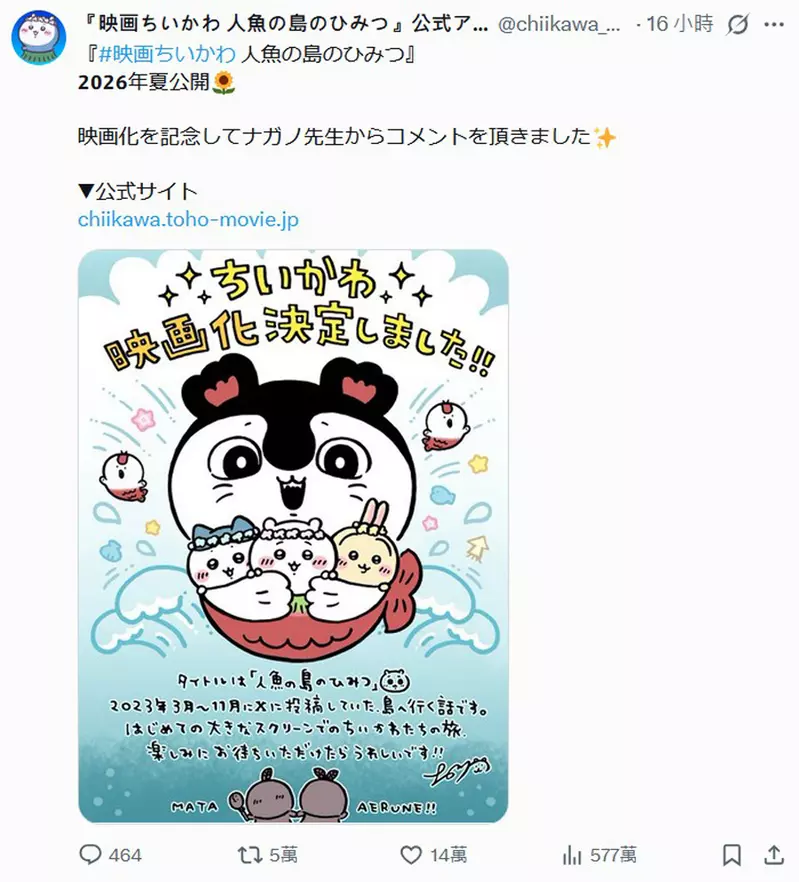Click the post text about ナガノ先生
This screenshot has height=882, width=799.
click(347, 137)
